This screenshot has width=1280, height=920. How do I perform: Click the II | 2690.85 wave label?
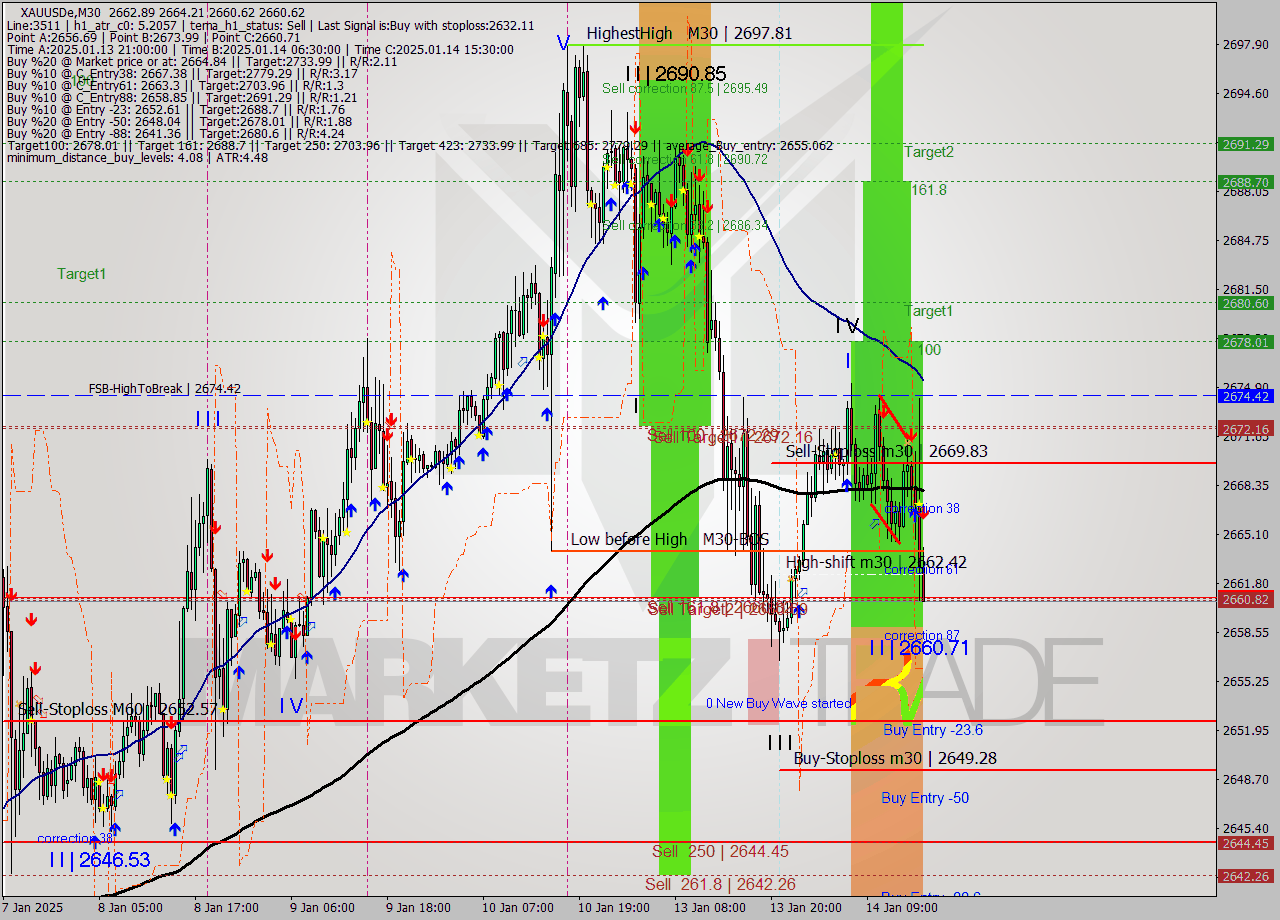pyautogui.click(x=676, y=73)
